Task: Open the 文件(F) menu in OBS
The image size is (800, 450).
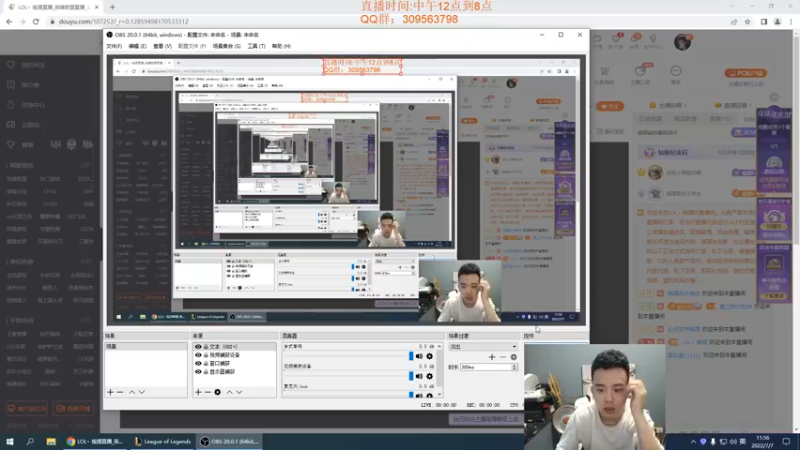Action: click(114, 46)
